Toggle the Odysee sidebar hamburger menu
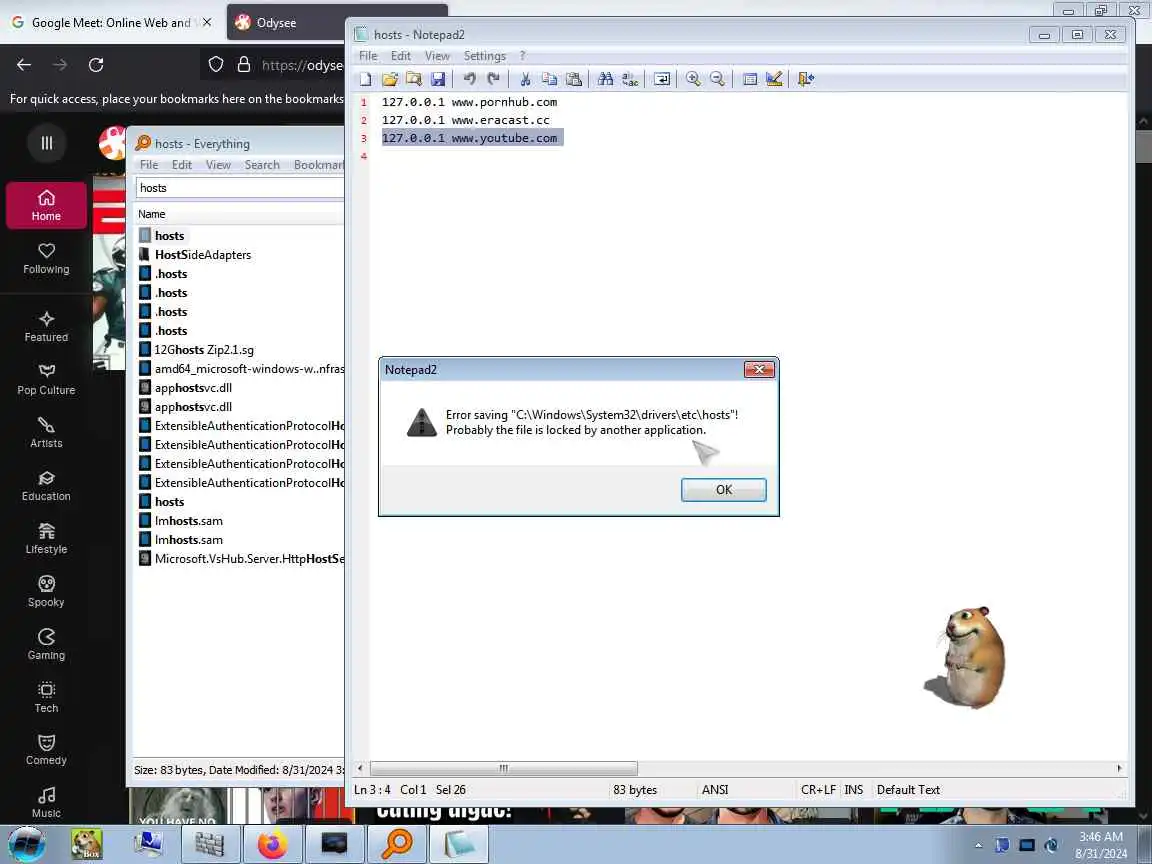 (46, 143)
